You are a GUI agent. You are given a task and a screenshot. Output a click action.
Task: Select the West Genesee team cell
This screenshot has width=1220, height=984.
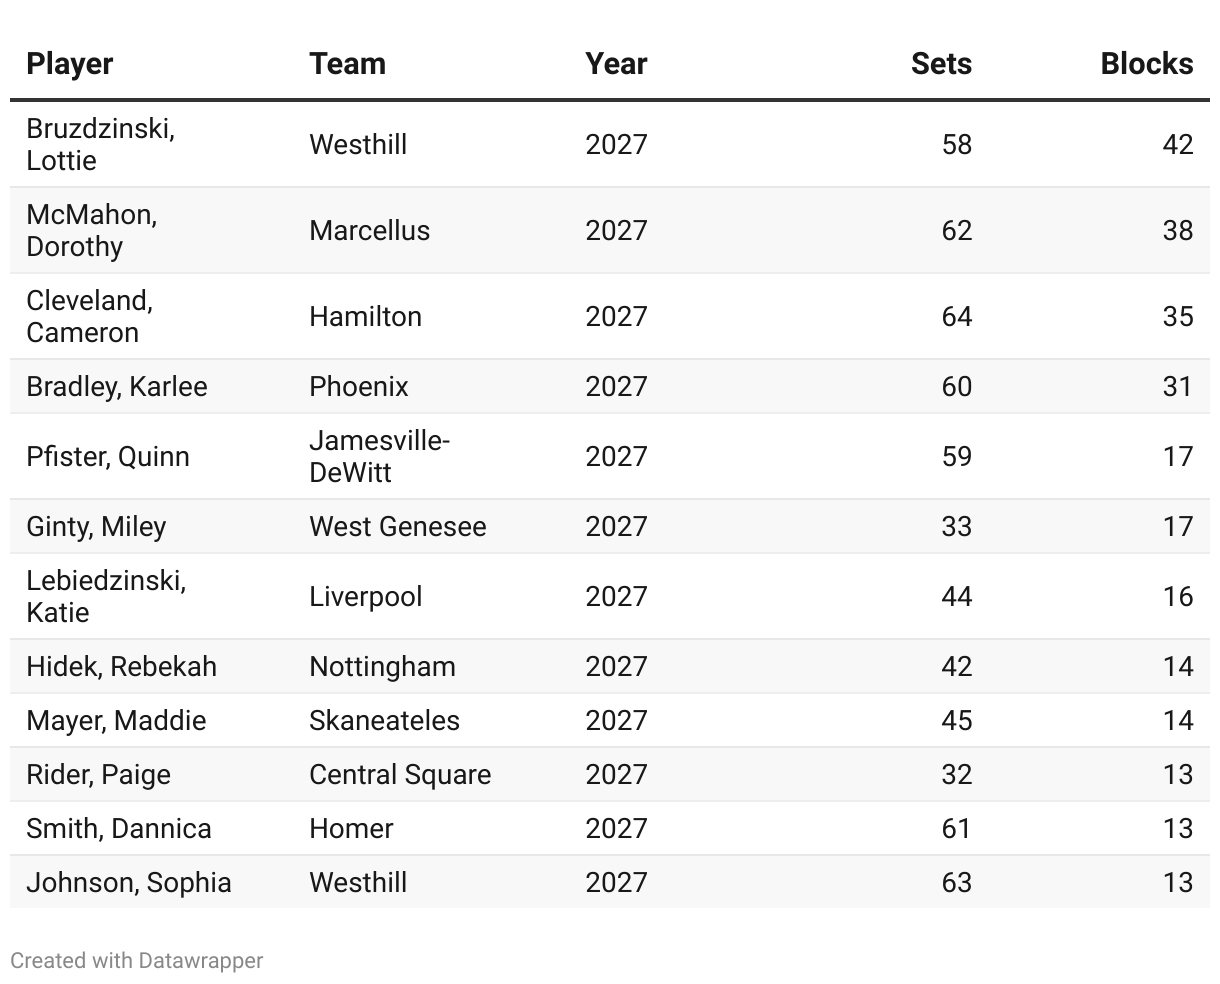pos(397,526)
